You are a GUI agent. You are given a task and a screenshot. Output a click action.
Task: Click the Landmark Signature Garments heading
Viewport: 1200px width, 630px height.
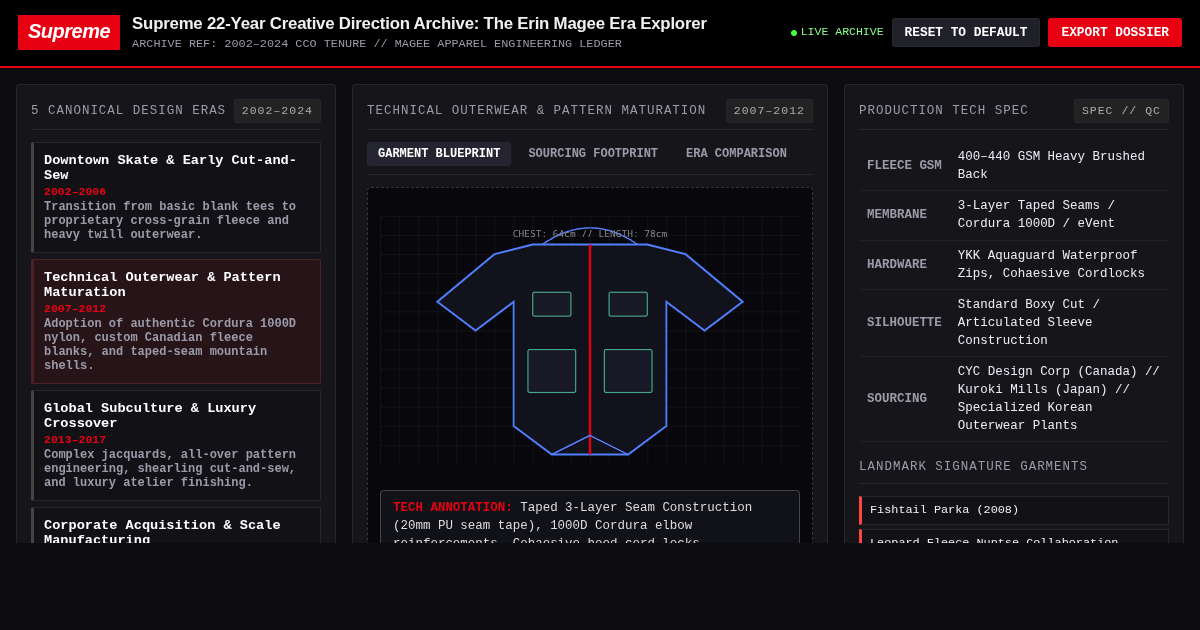pyautogui.click(x=973, y=467)
